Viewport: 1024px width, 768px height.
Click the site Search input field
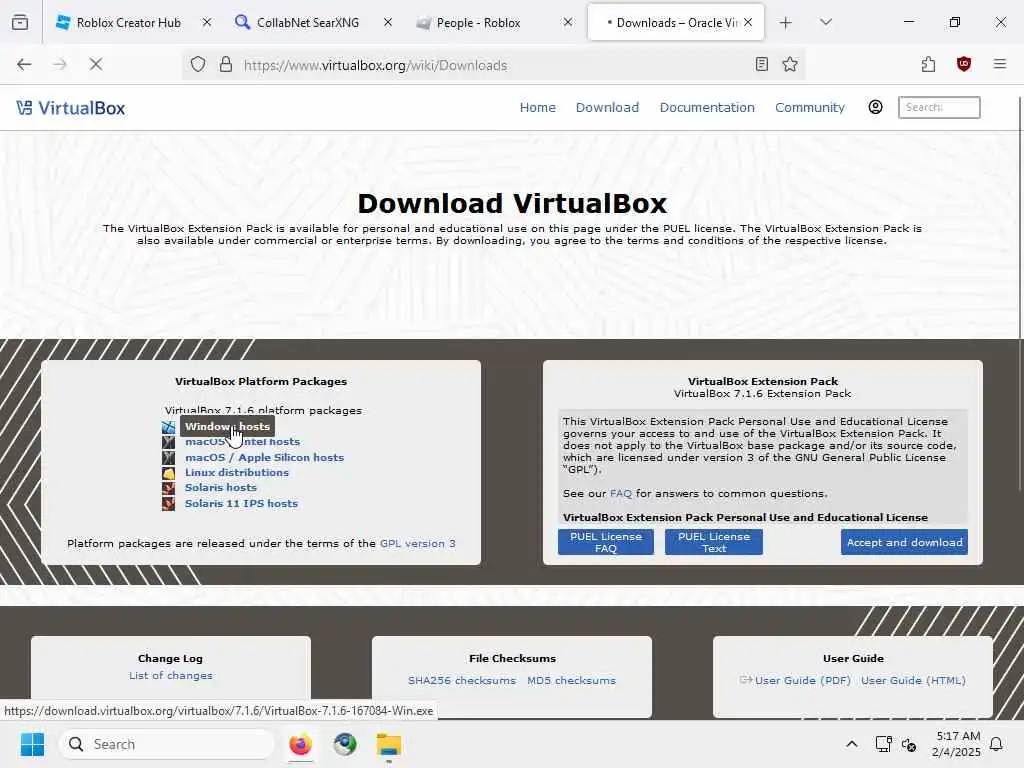point(939,107)
